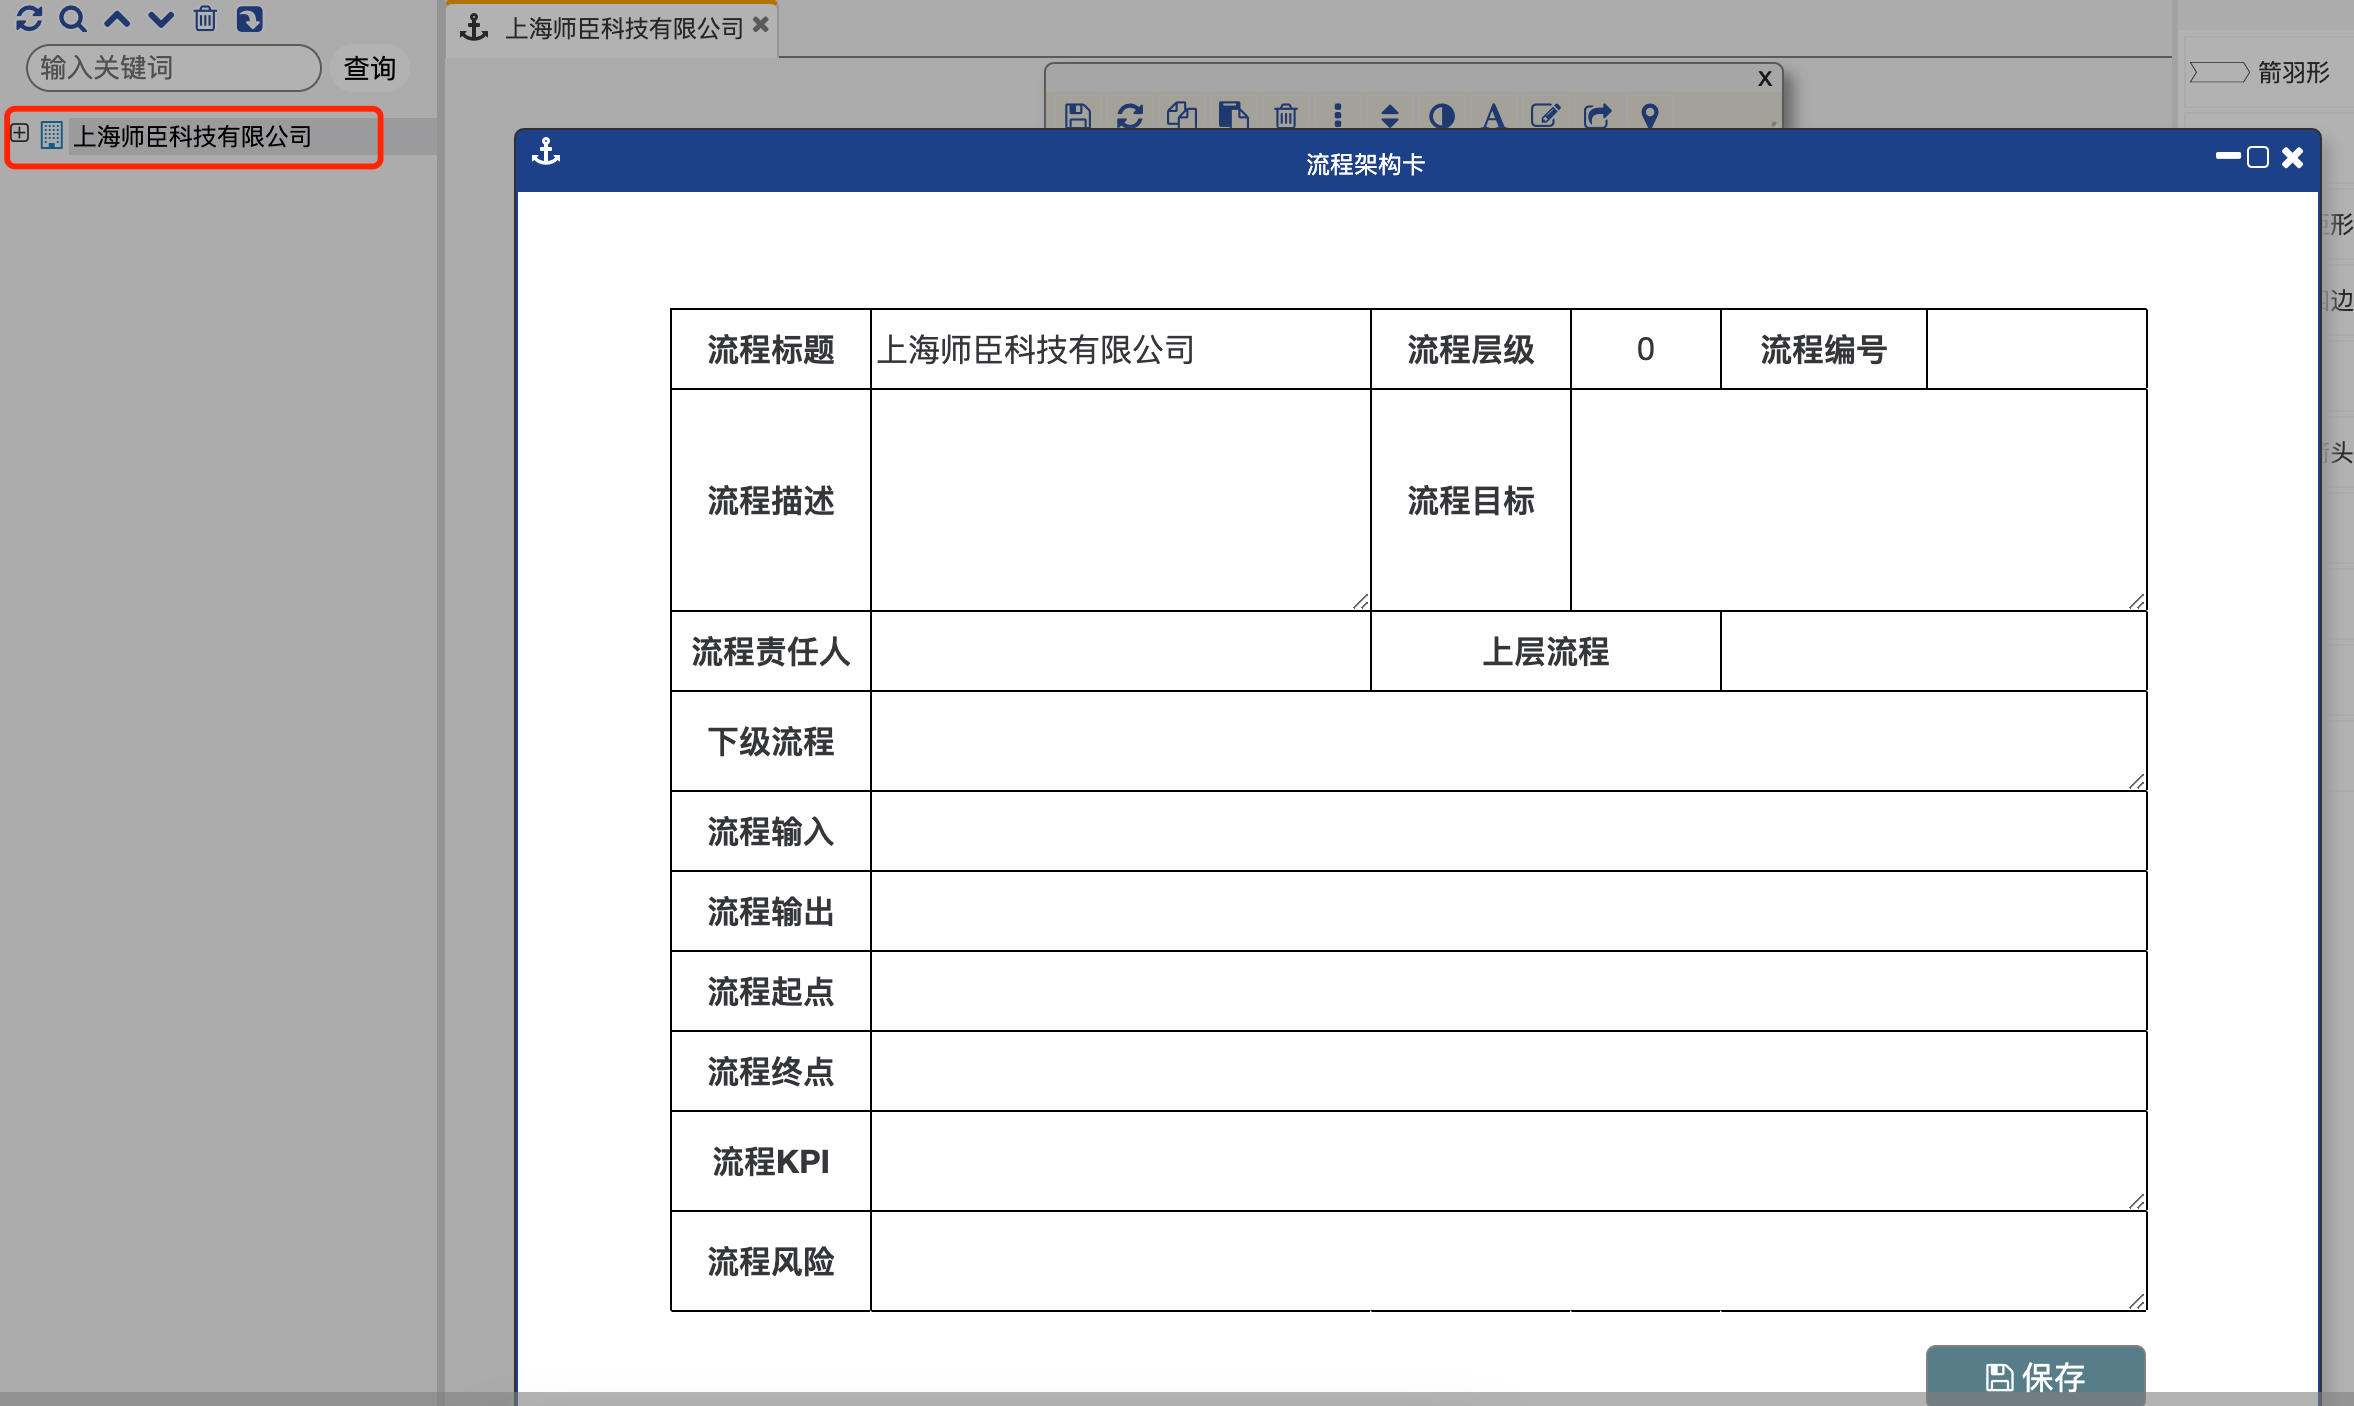Click the move-up chevron icon
2354x1406 pixels.
117,18
